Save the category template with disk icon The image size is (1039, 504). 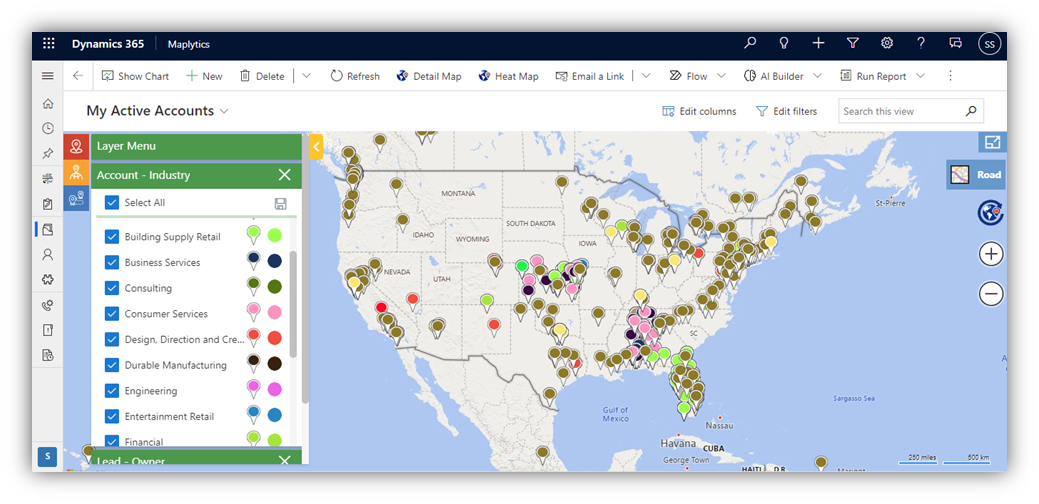280,203
